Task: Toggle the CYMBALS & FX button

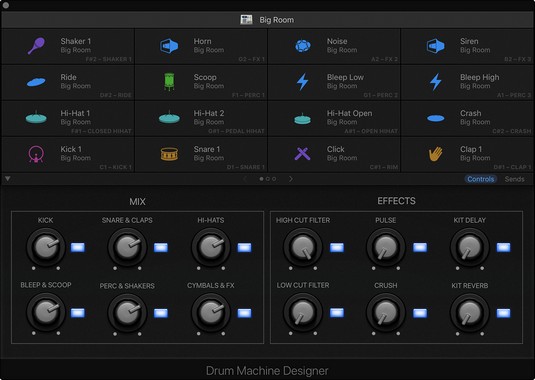Action: click(x=244, y=313)
